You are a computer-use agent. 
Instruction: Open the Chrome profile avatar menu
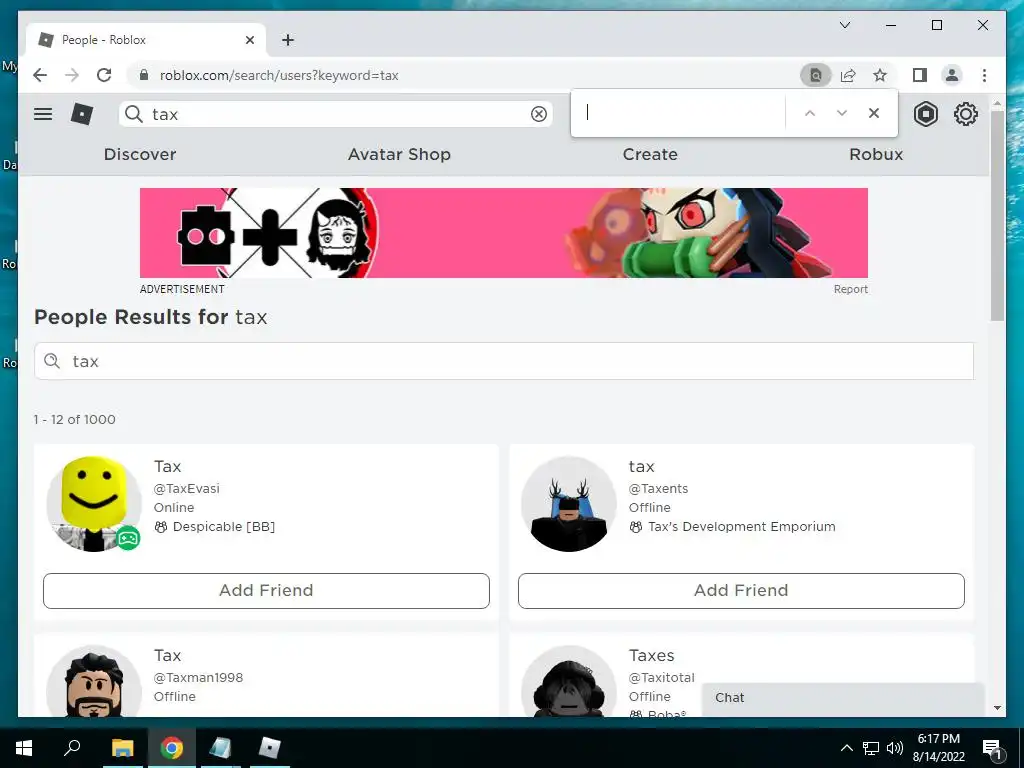[x=952, y=75]
